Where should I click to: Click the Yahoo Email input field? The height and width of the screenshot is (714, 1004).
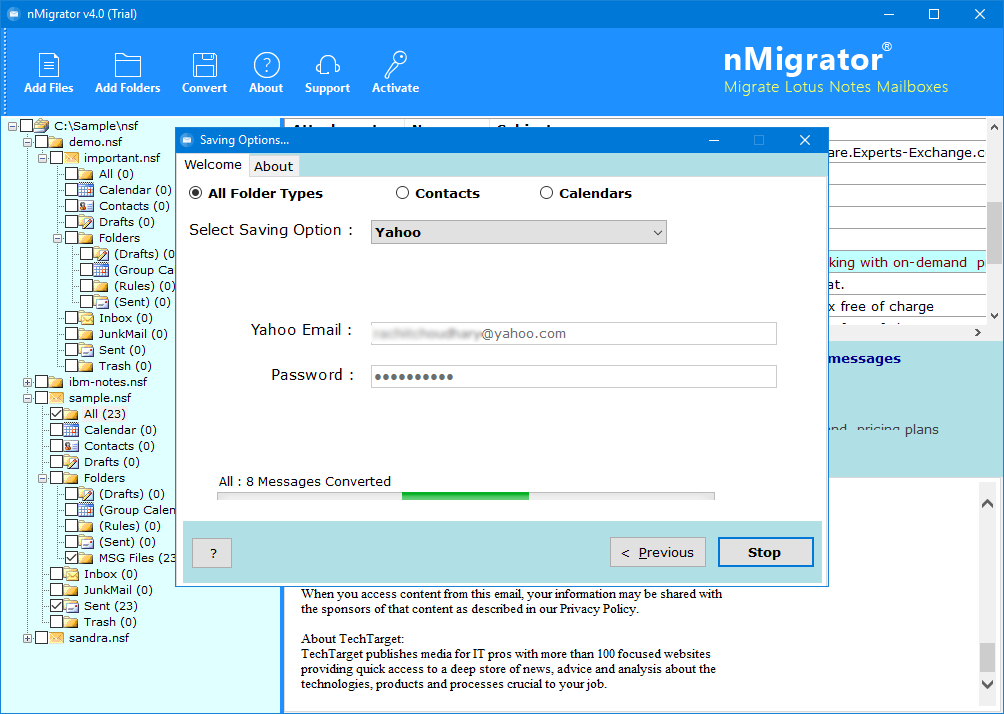pyautogui.click(x=574, y=334)
